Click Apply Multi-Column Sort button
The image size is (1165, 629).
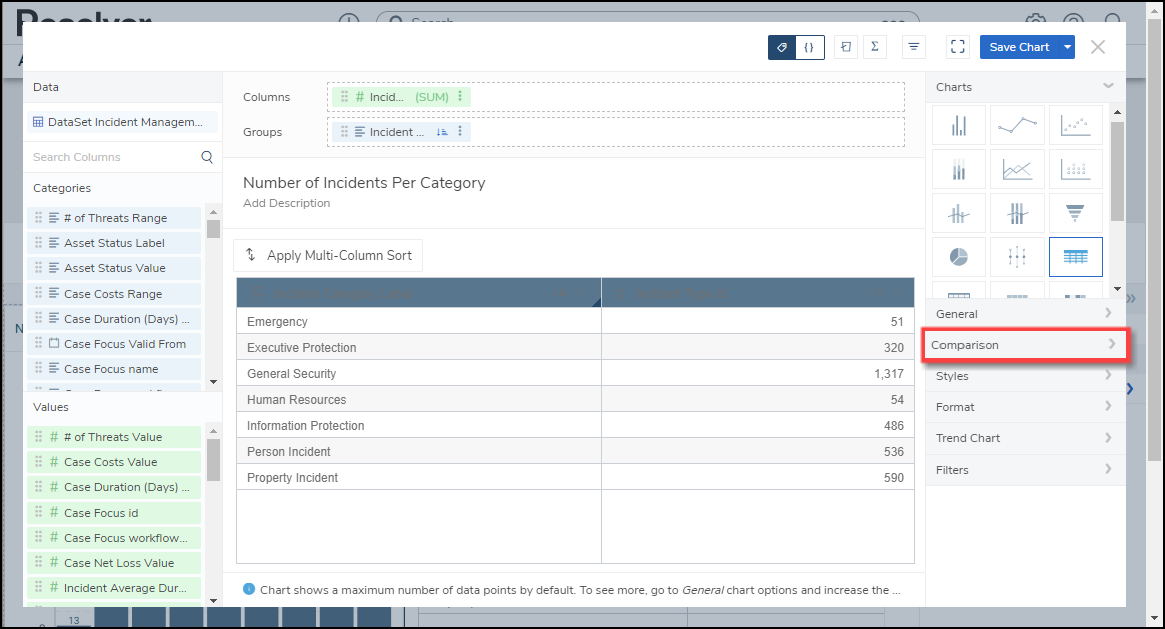[328, 255]
